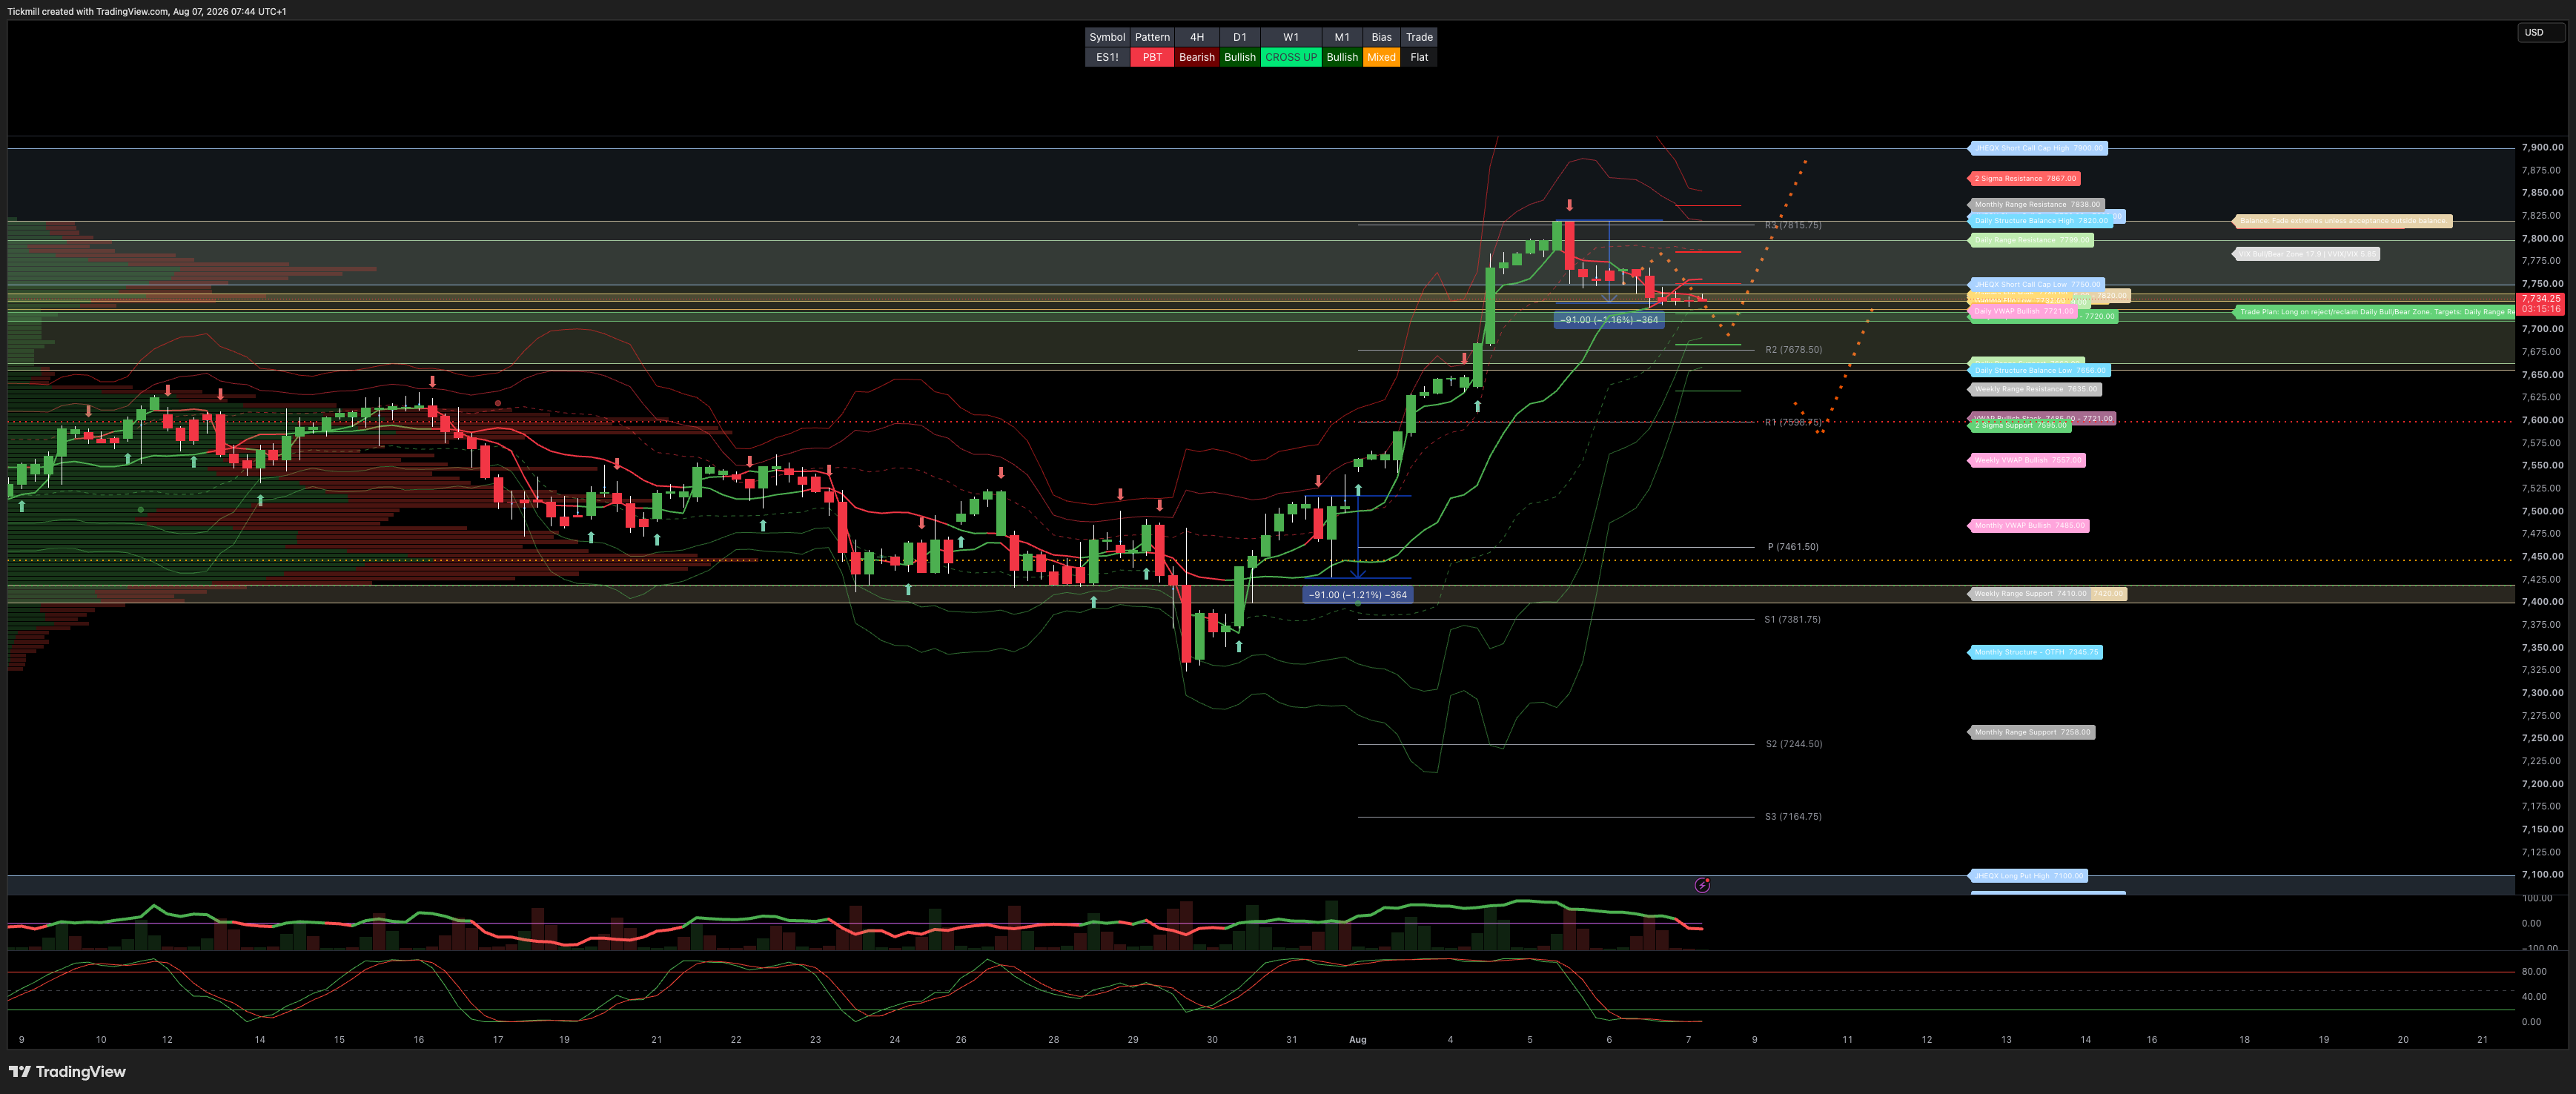The height and width of the screenshot is (1094, 2576).
Task: Select the Monthly Structure OTFH 7345.75 label
Action: [2036, 652]
